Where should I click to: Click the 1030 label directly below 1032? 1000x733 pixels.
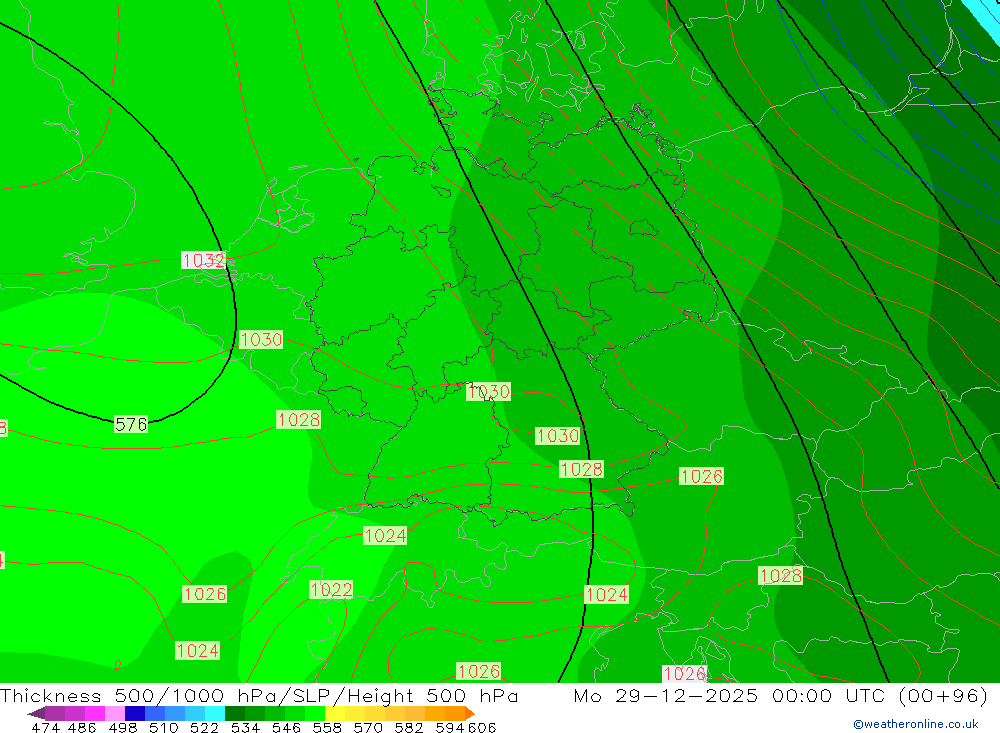point(261,339)
